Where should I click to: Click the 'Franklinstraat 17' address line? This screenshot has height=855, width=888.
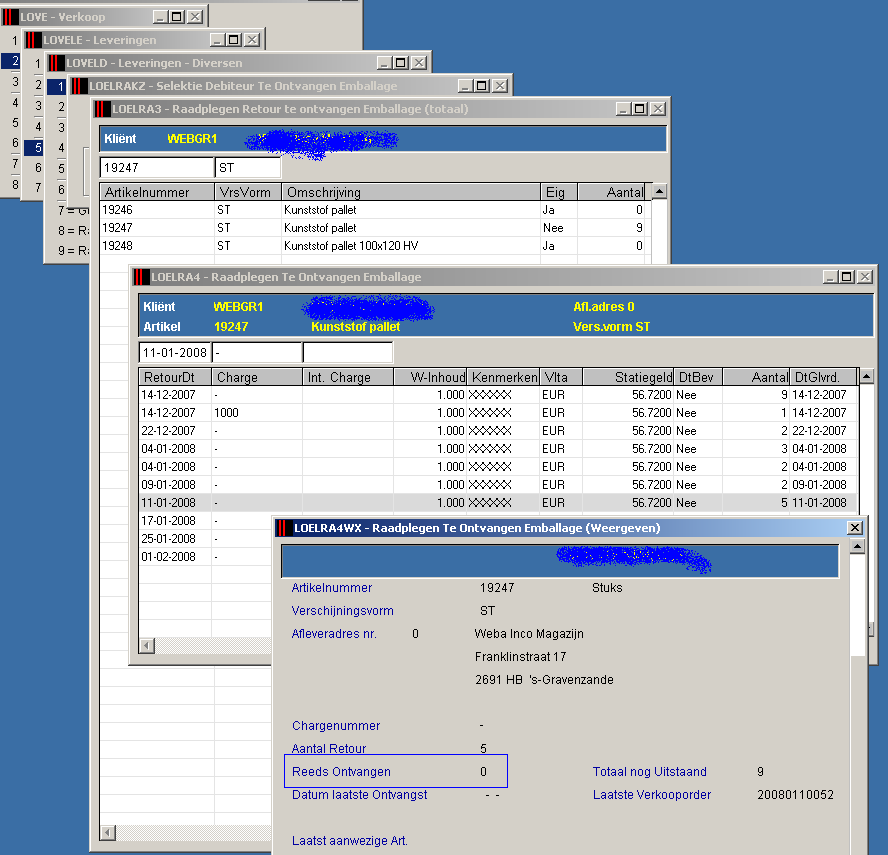click(520, 657)
